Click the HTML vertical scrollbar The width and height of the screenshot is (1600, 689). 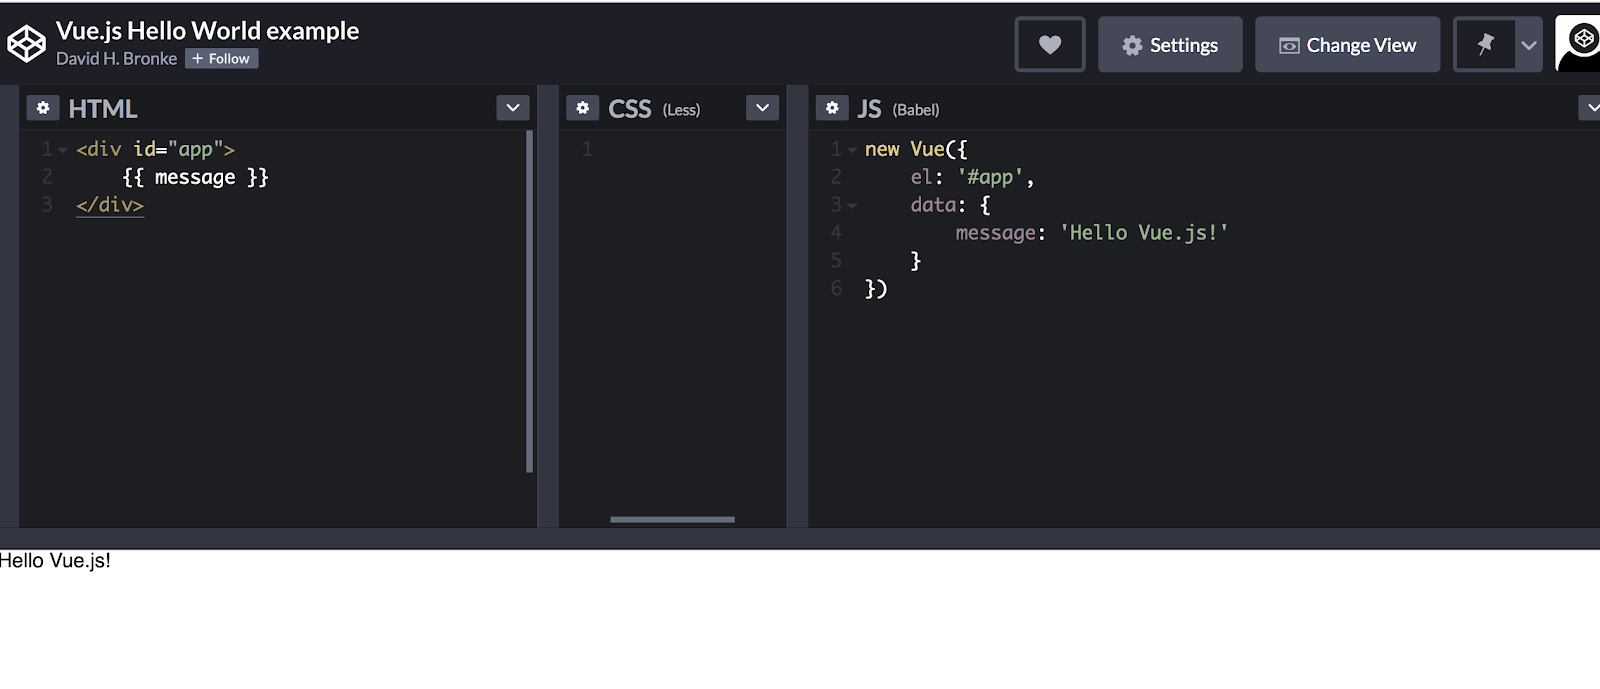[x=529, y=301]
